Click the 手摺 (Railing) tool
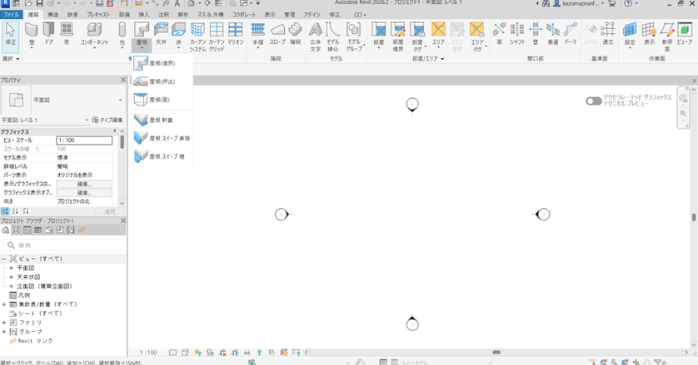 (x=258, y=35)
